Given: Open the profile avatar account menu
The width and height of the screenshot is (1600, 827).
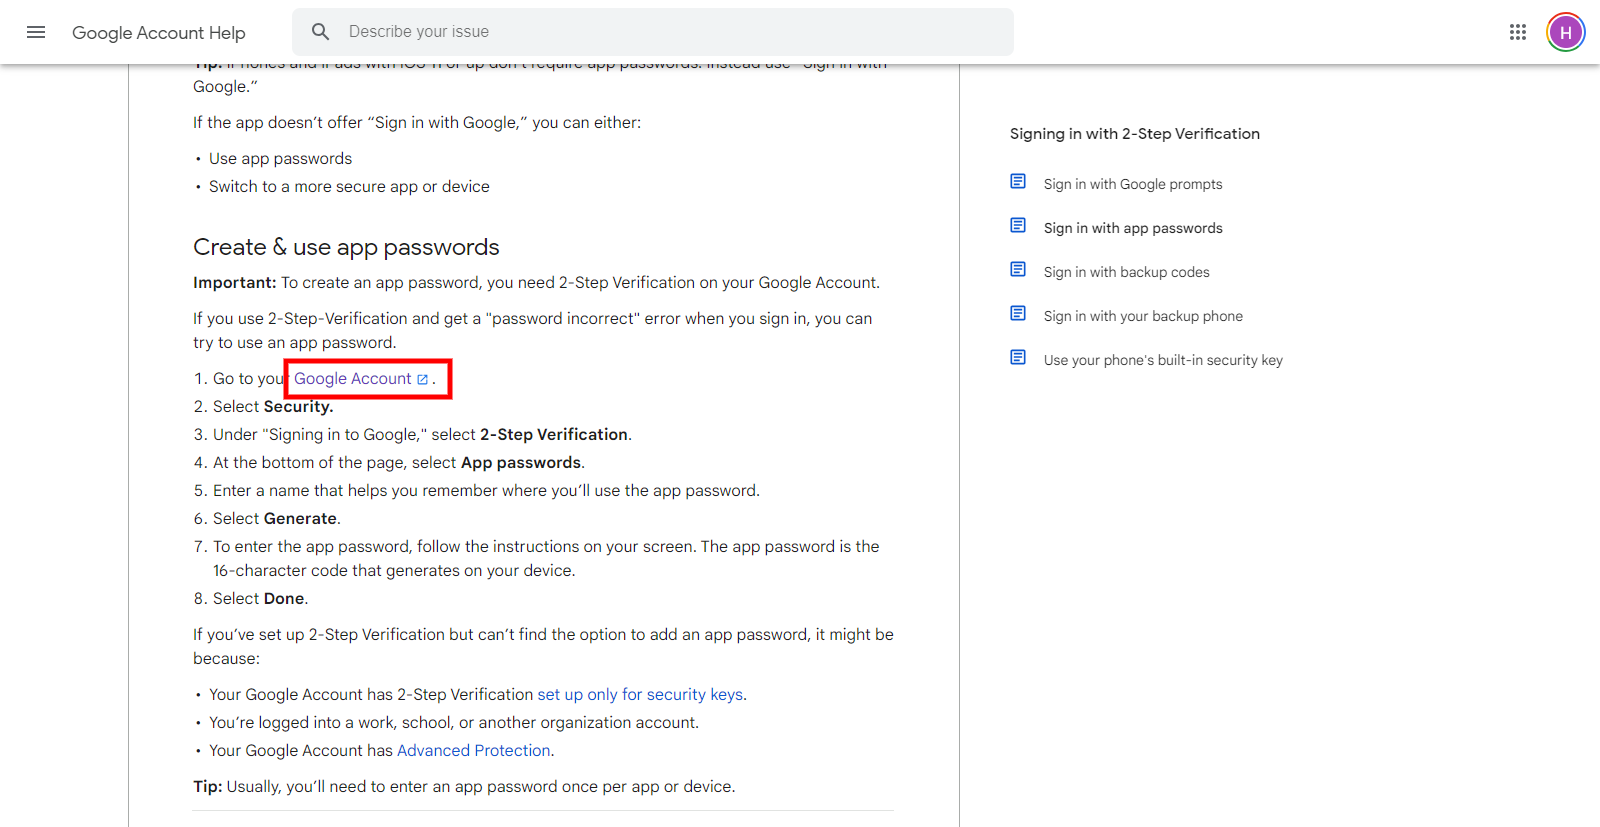Looking at the screenshot, I should point(1565,32).
